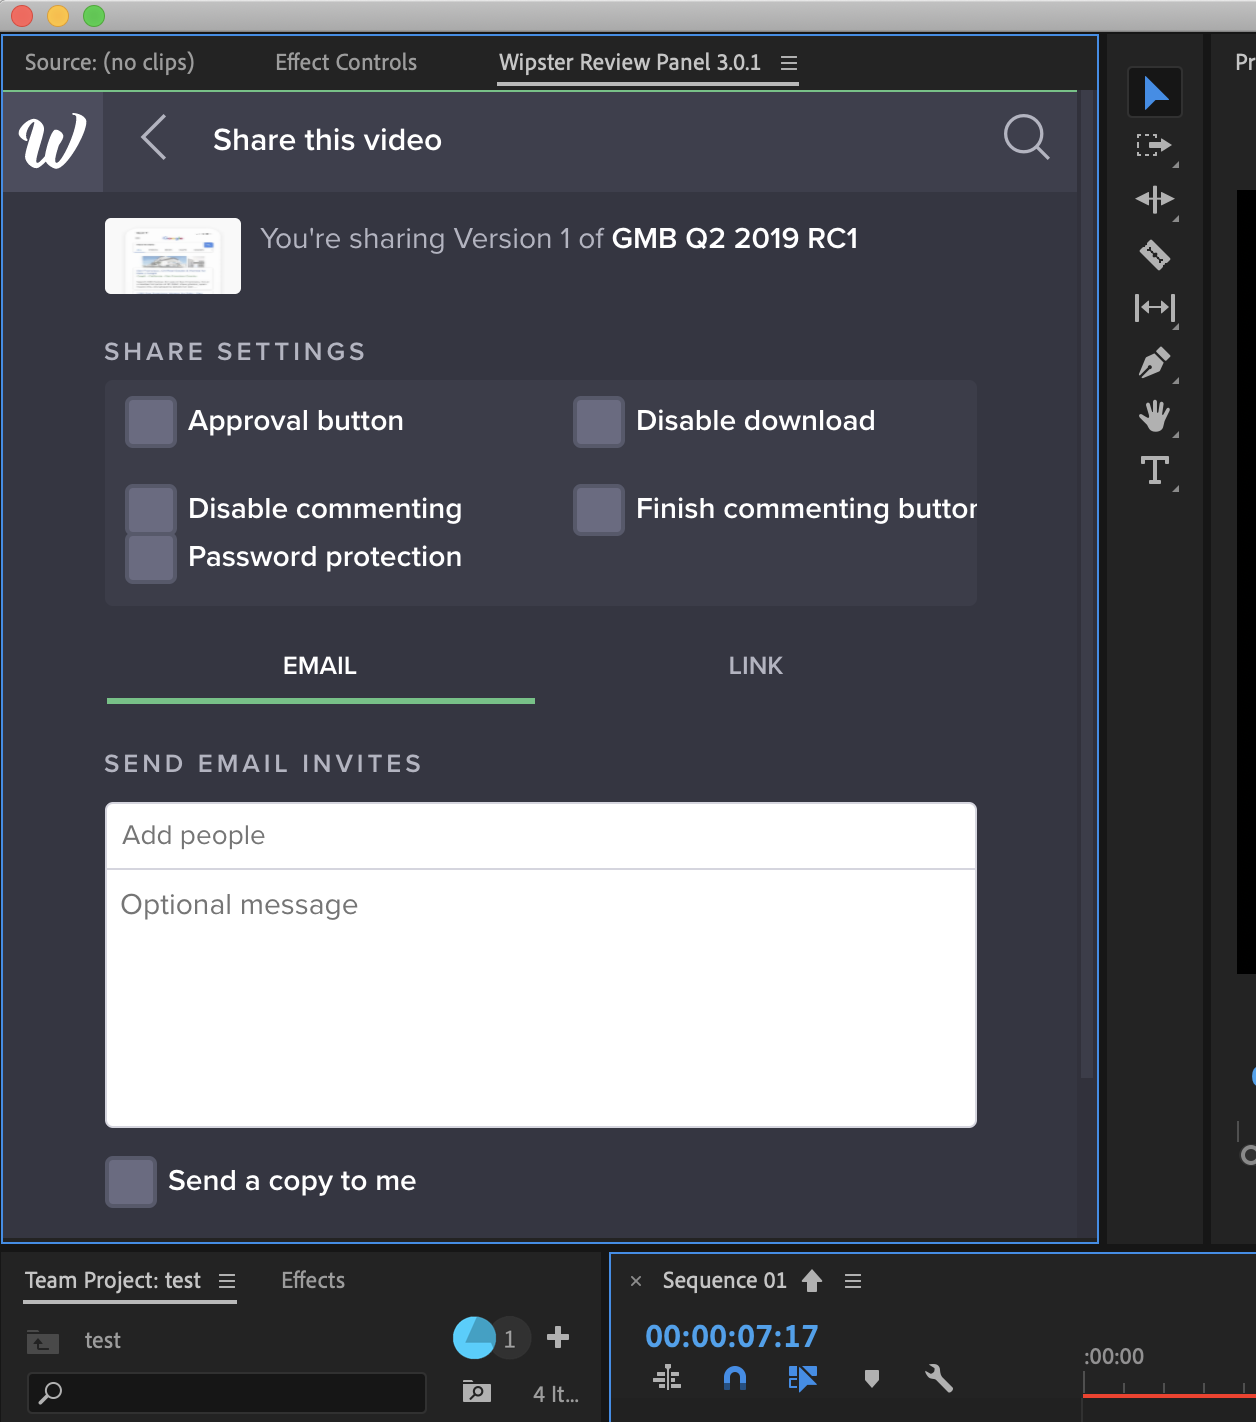Click the test project name
This screenshot has height=1422, width=1256.
tap(103, 1340)
